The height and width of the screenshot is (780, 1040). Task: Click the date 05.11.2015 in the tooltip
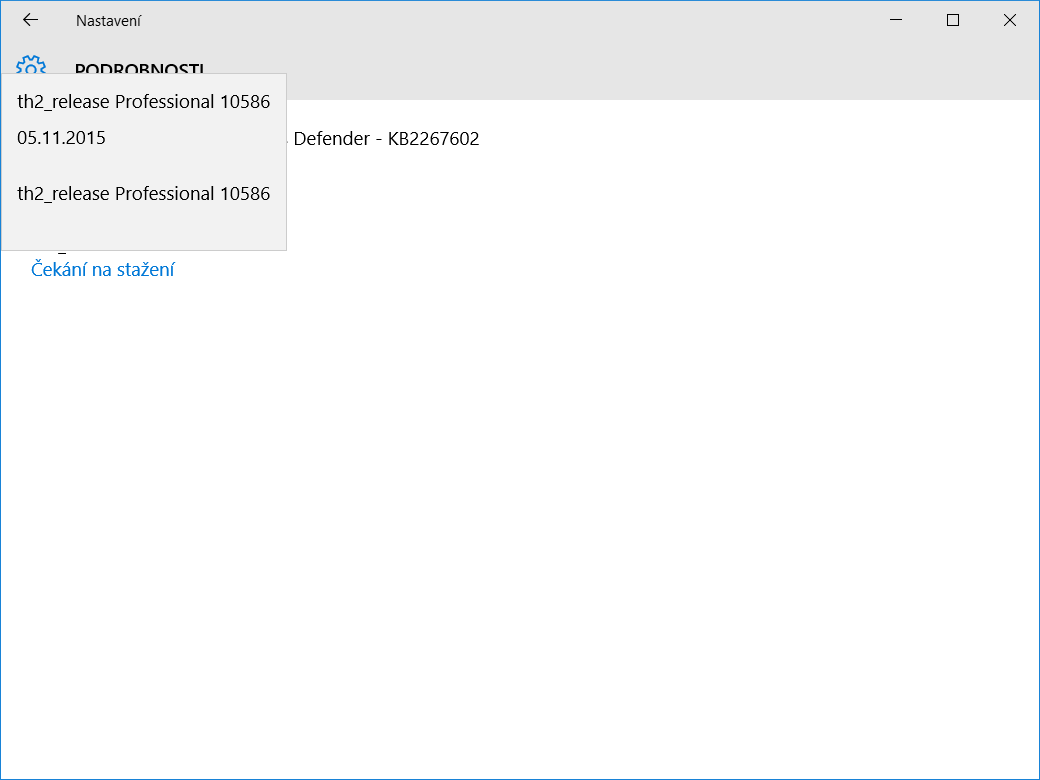click(x=61, y=138)
